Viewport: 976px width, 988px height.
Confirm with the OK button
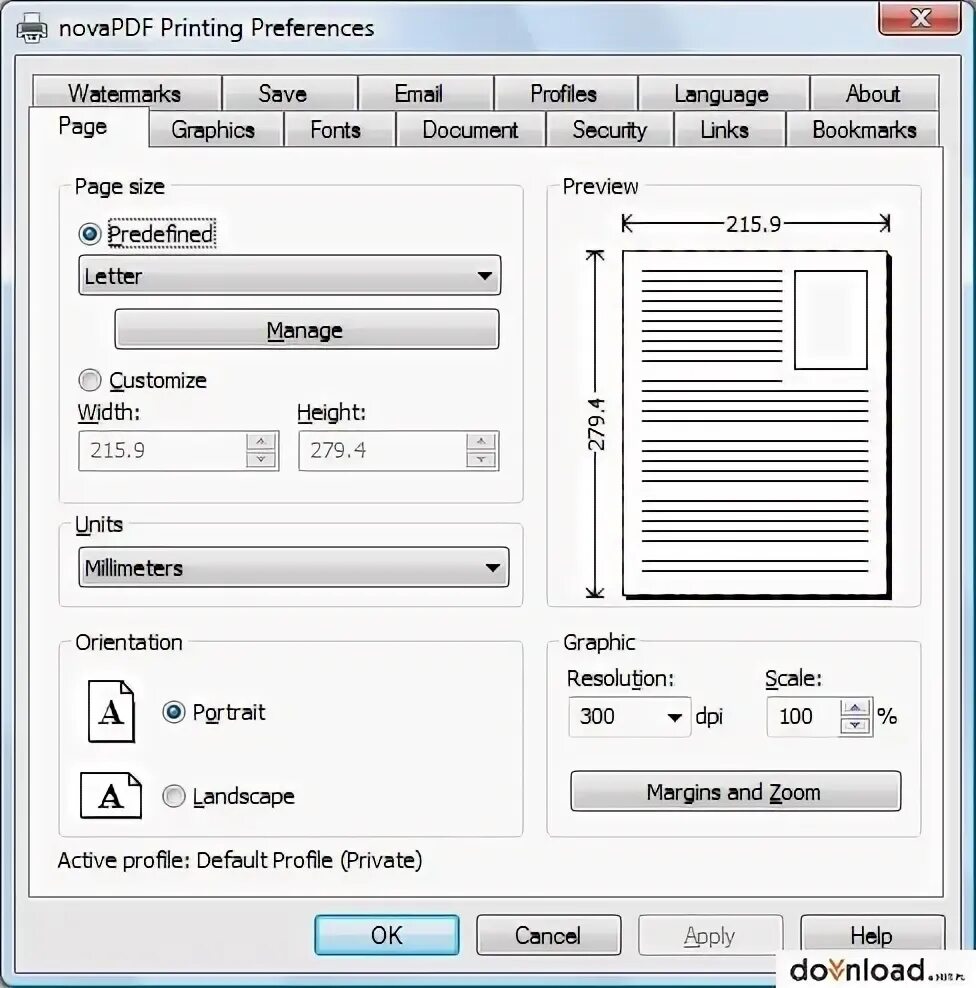click(x=387, y=935)
